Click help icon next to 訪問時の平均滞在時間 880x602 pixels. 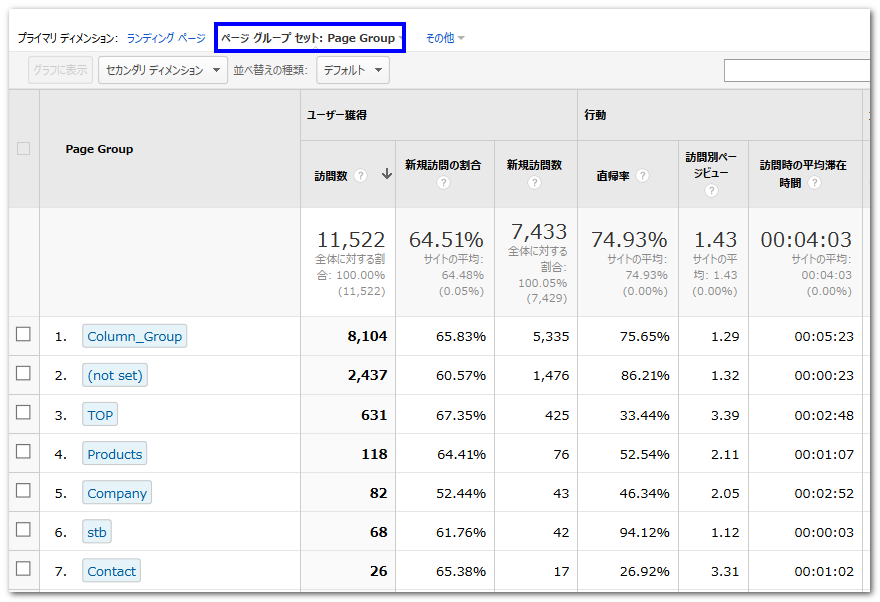click(815, 183)
